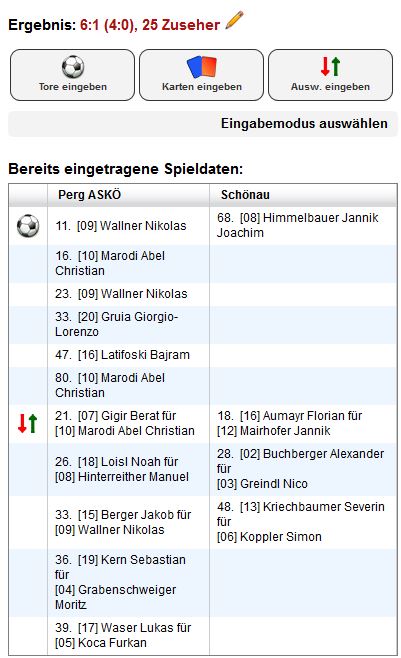Select goal entry 33. Gruia Giorgio-Lorenzo
The image size is (401, 658).
[x=117, y=324]
